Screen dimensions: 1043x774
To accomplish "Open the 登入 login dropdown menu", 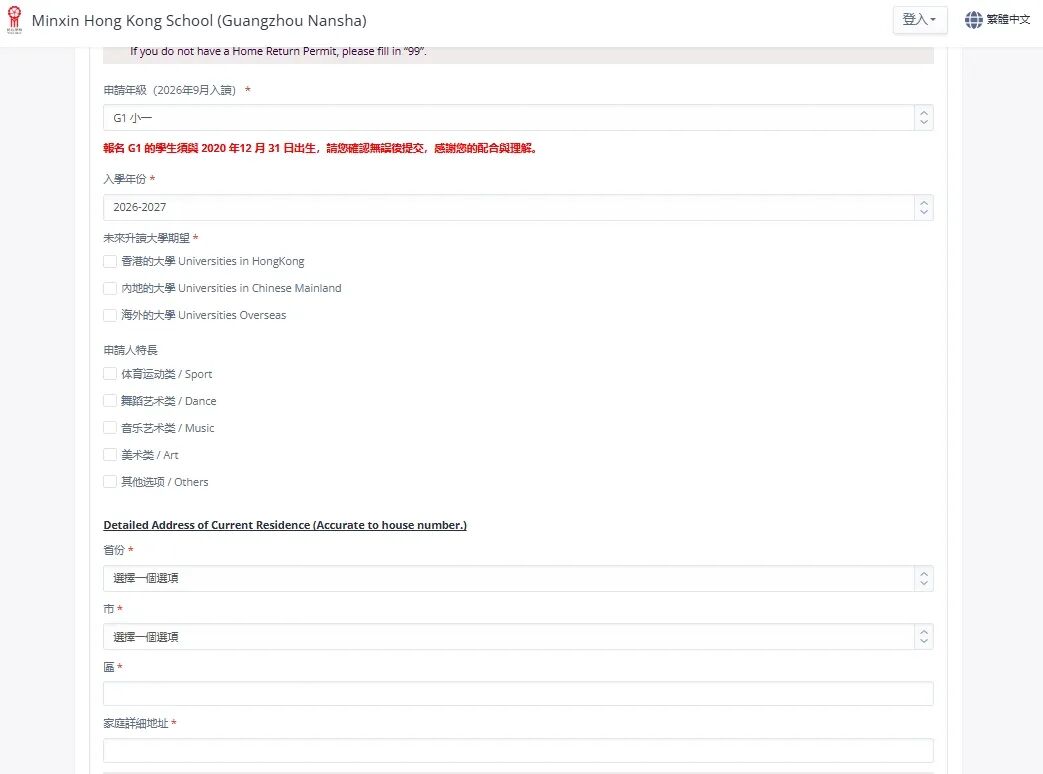I will 919,20.
